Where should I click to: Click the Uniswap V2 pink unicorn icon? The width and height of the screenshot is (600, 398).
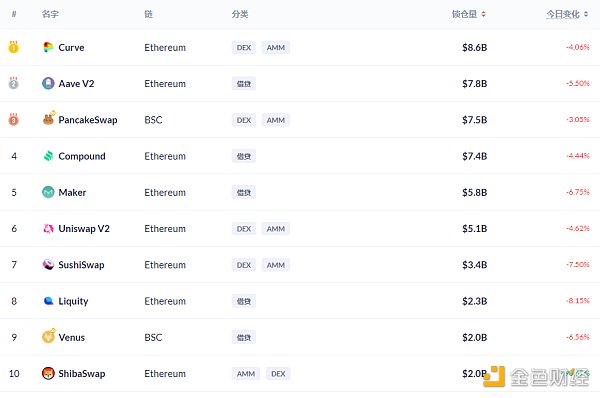pyautogui.click(x=48, y=228)
